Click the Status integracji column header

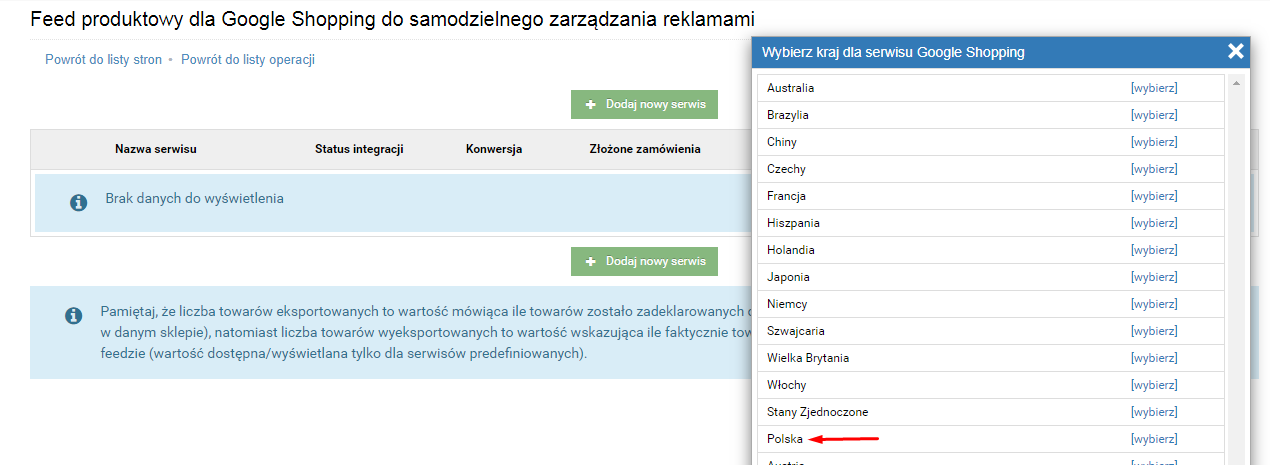[x=359, y=149]
